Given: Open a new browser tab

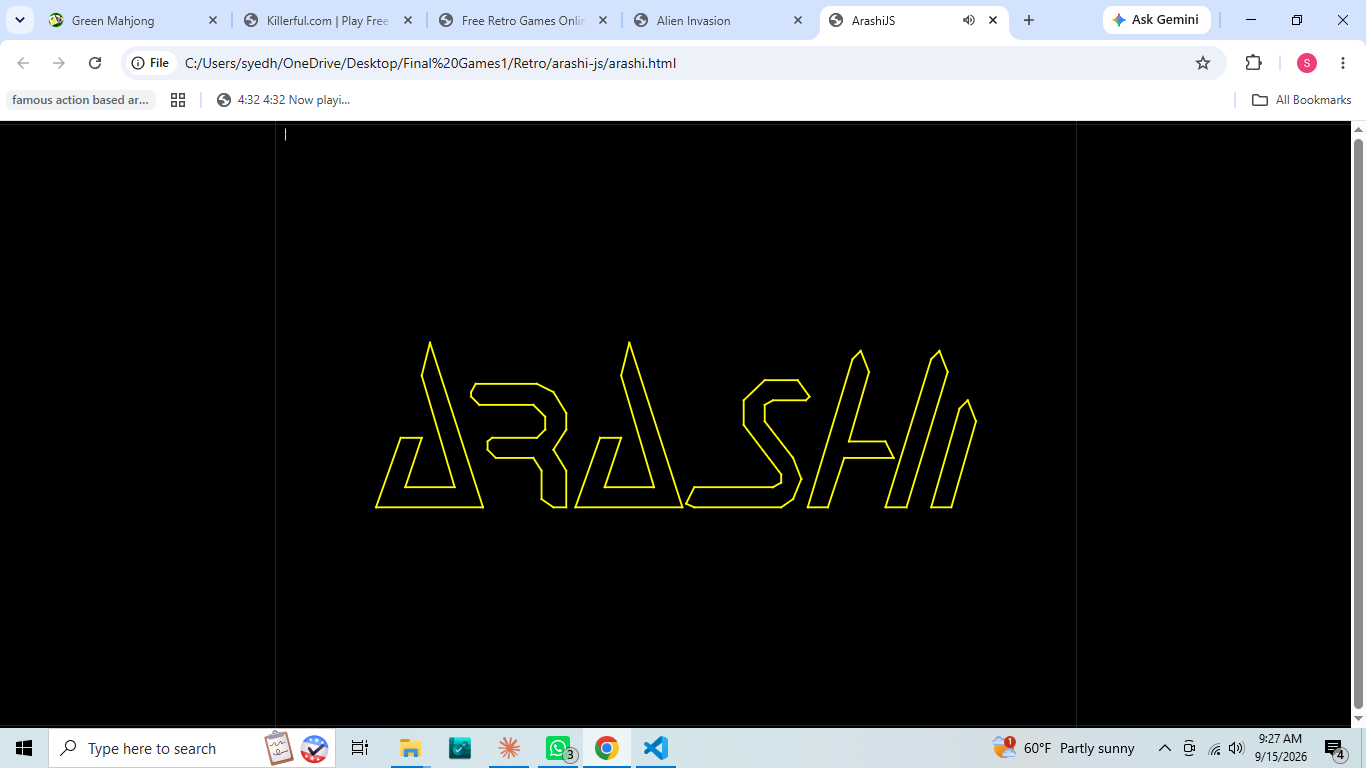Looking at the screenshot, I should (x=1029, y=20).
